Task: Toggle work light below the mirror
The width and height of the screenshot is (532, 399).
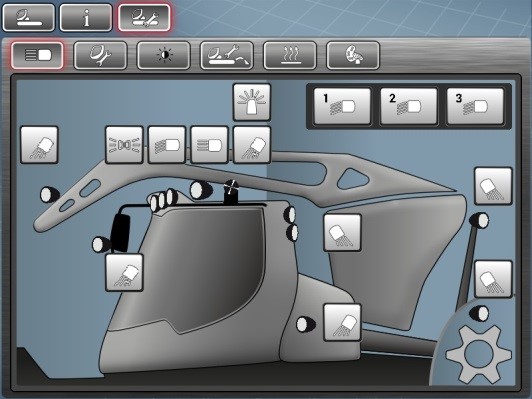Action: tap(124, 272)
